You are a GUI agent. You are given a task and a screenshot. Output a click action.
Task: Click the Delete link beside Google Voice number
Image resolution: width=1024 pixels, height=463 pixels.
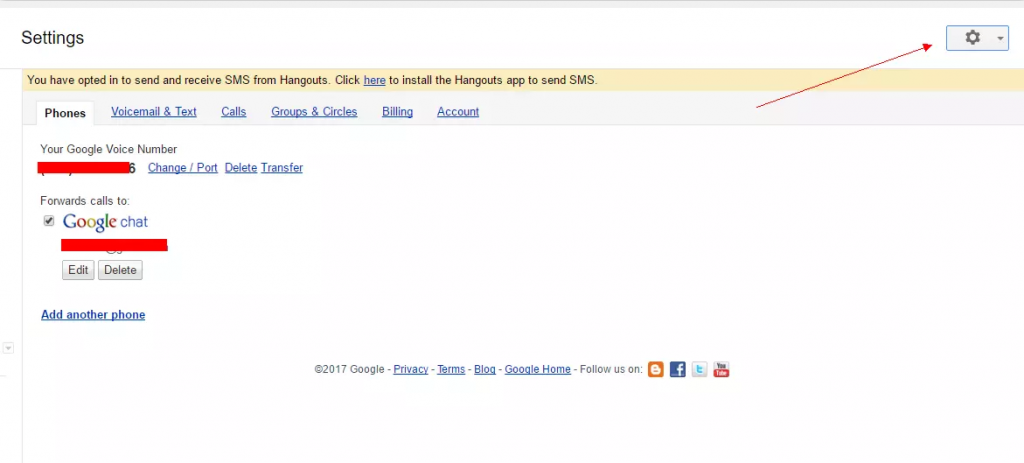pos(241,168)
